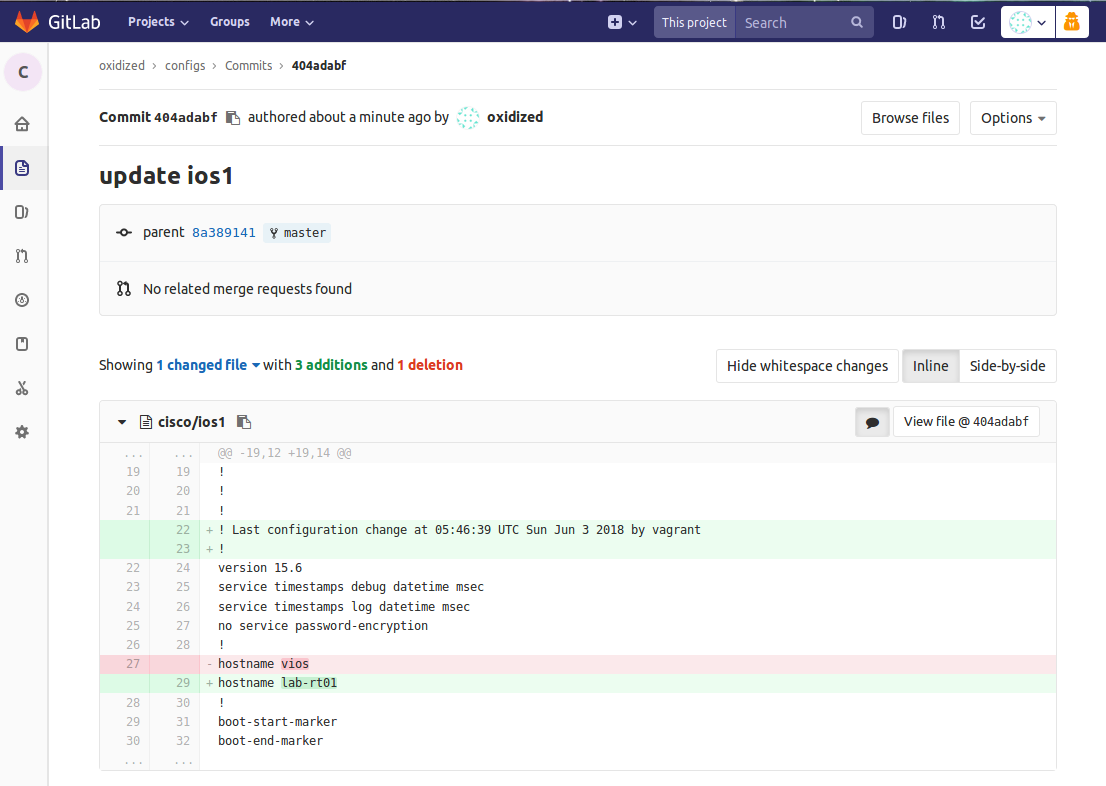
Task: Click the Browse files button
Action: tap(910, 118)
